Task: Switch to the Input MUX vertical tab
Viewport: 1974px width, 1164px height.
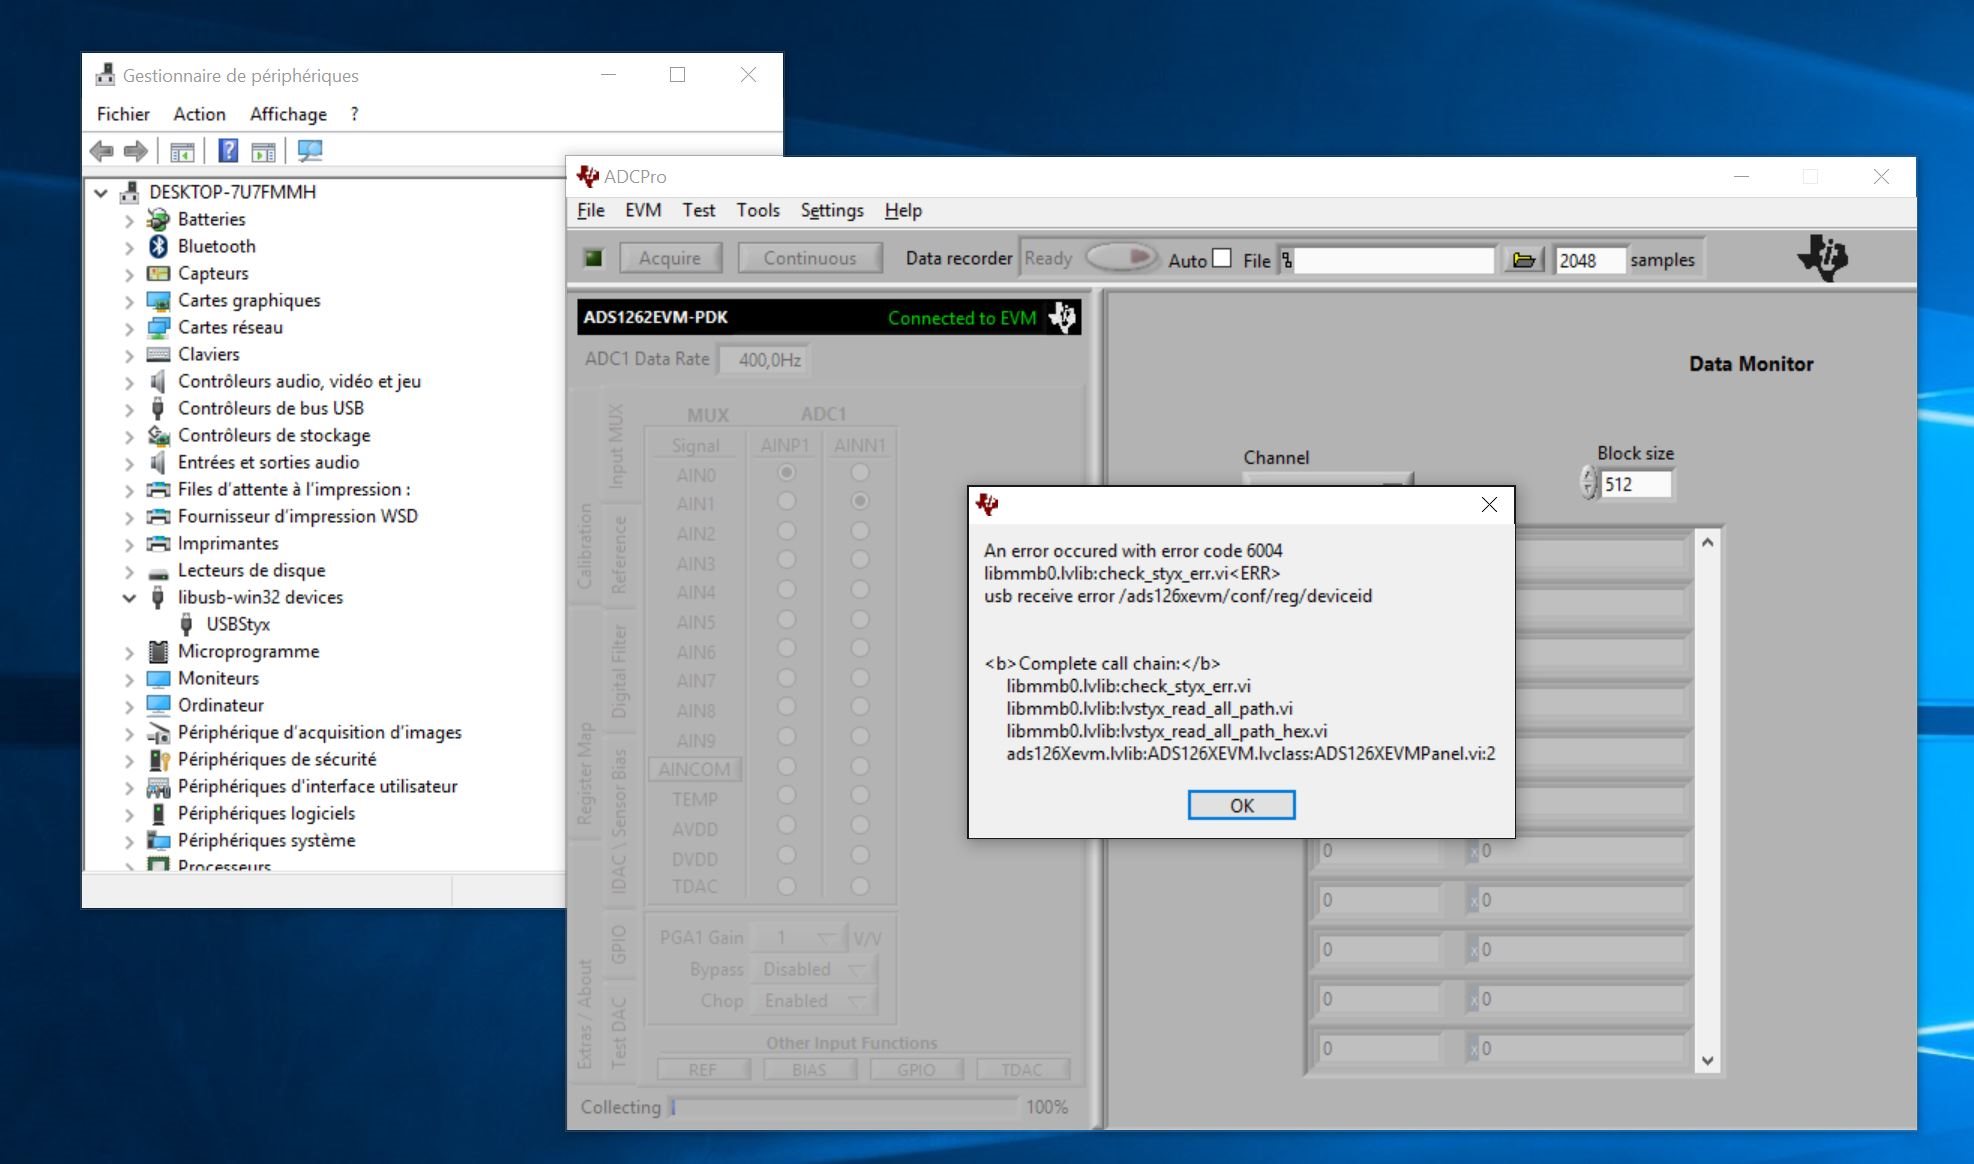Action: [615, 445]
